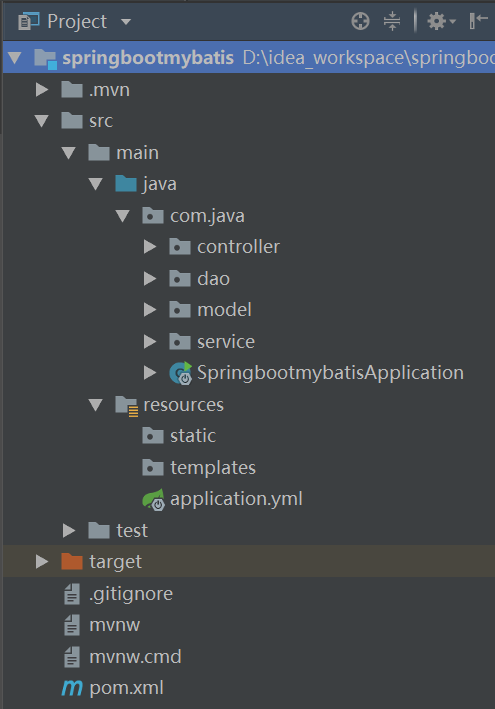Collapse the java folder arrow
This screenshot has width=495, height=709.
96,184
